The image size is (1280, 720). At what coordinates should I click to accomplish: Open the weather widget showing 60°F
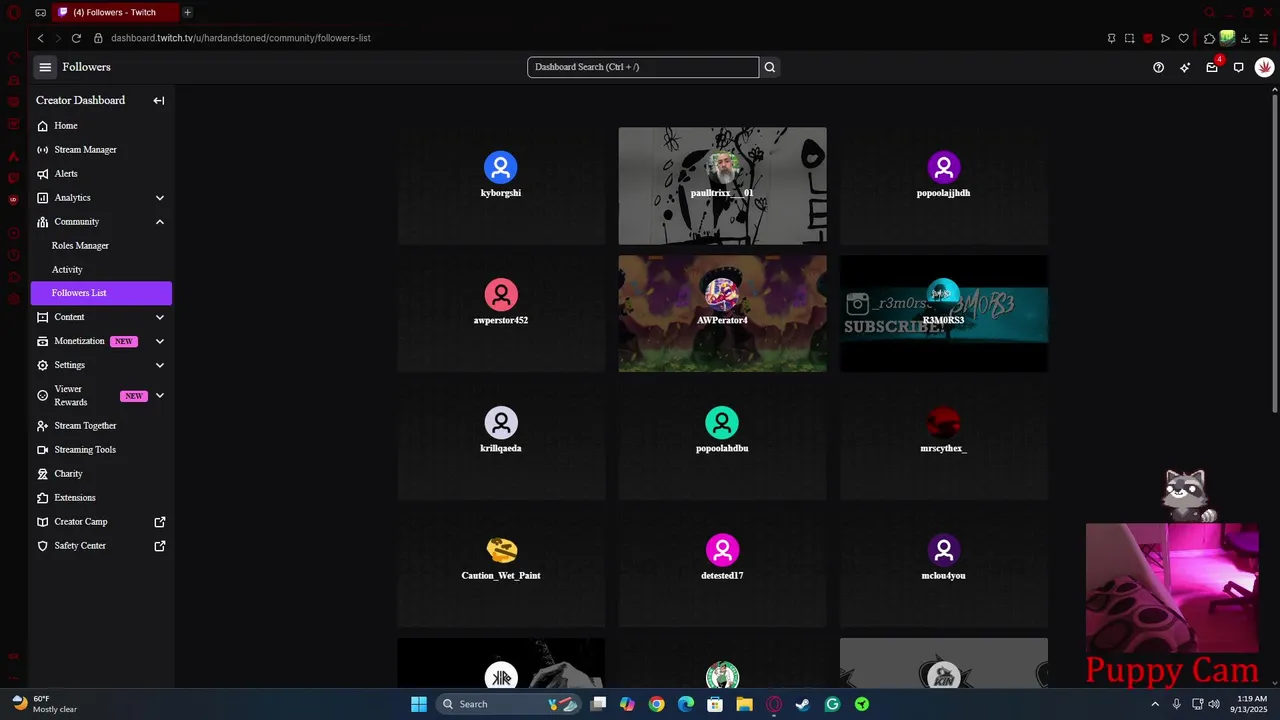pos(45,704)
